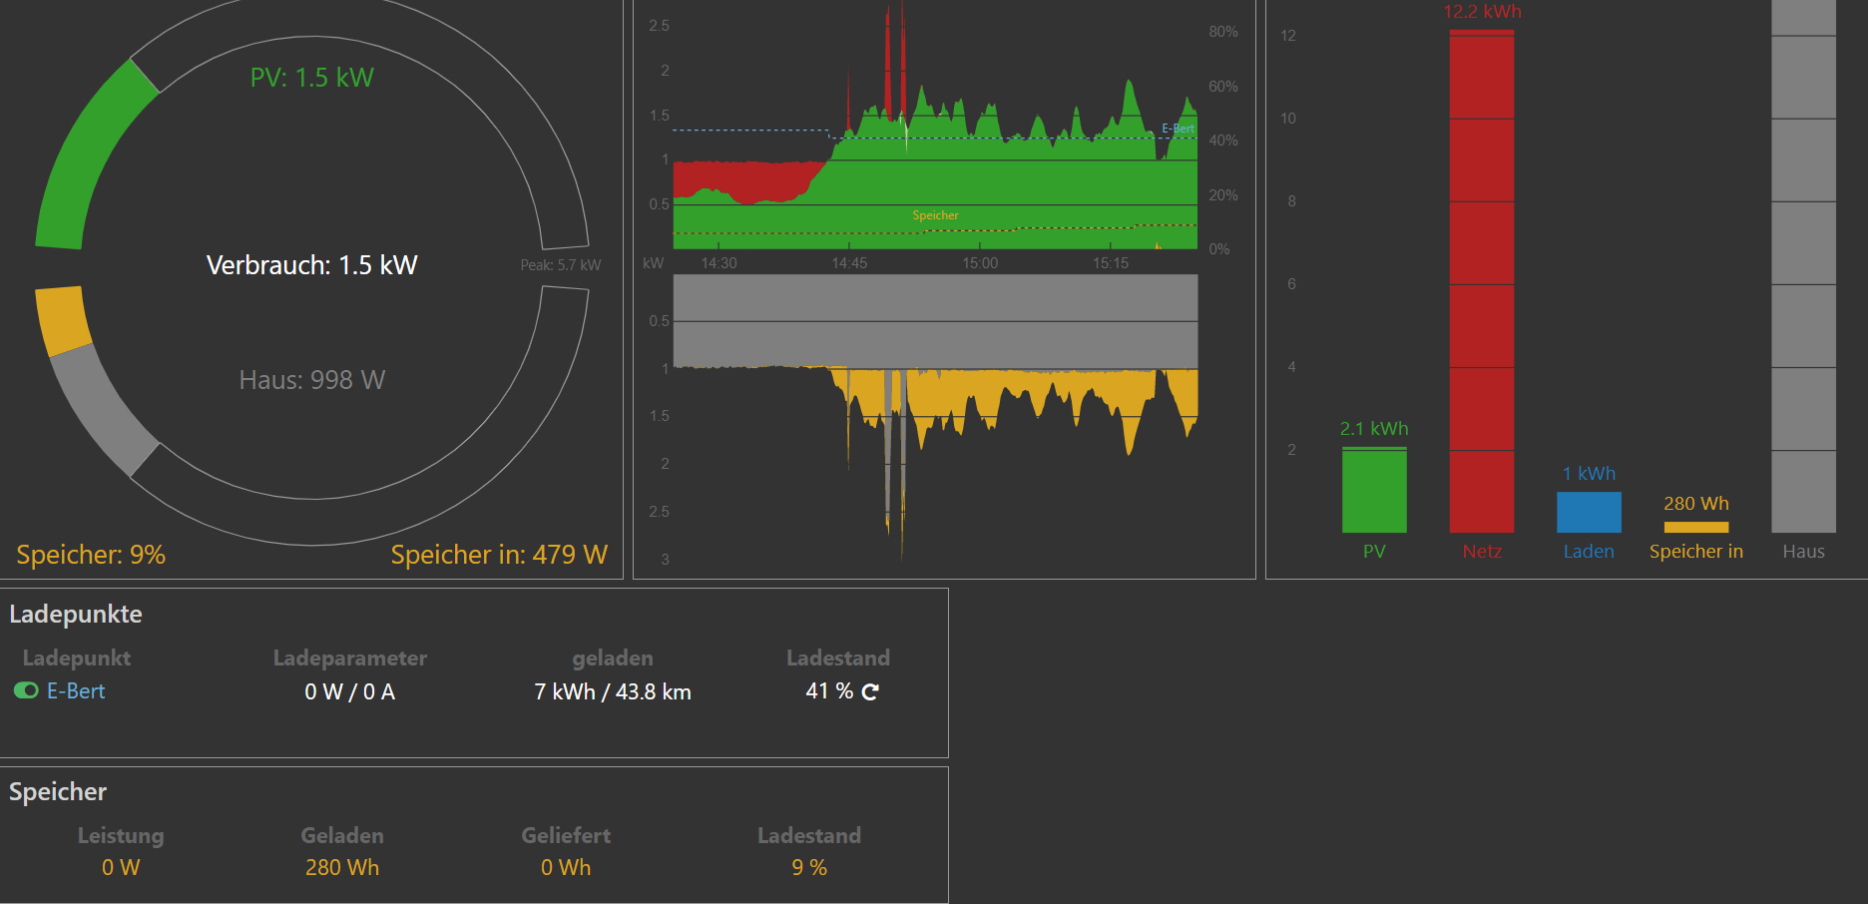
Task: Click the 'Peak: 5.7 kW' label
Action: point(560,265)
